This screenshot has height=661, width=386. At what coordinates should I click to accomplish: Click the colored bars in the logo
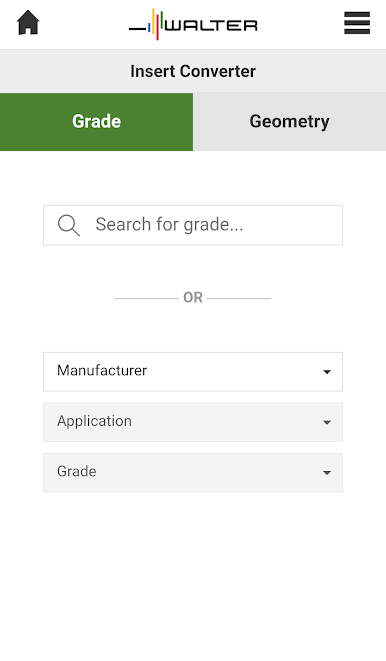click(x=156, y=24)
